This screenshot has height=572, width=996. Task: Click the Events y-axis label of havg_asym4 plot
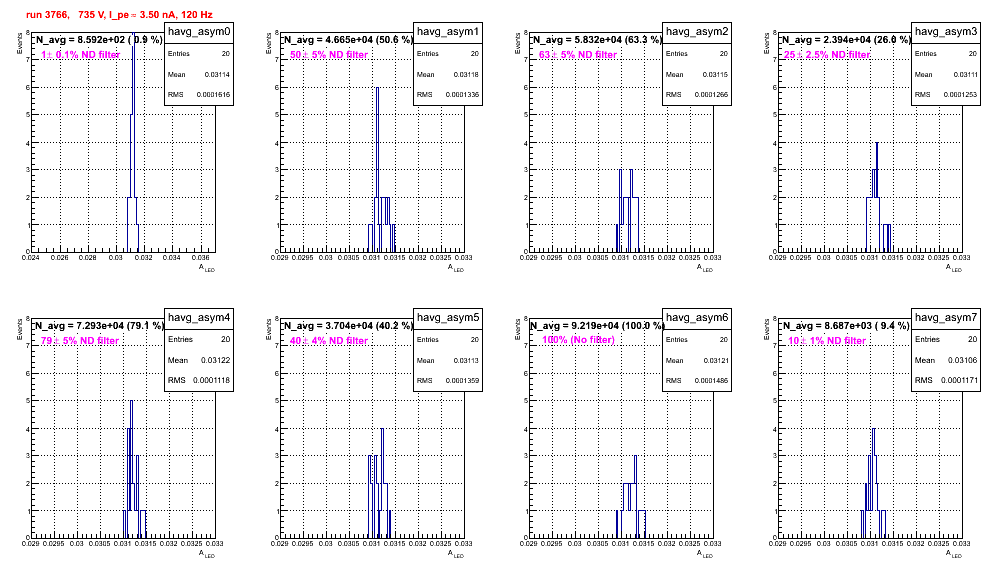(x=19, y=331)
